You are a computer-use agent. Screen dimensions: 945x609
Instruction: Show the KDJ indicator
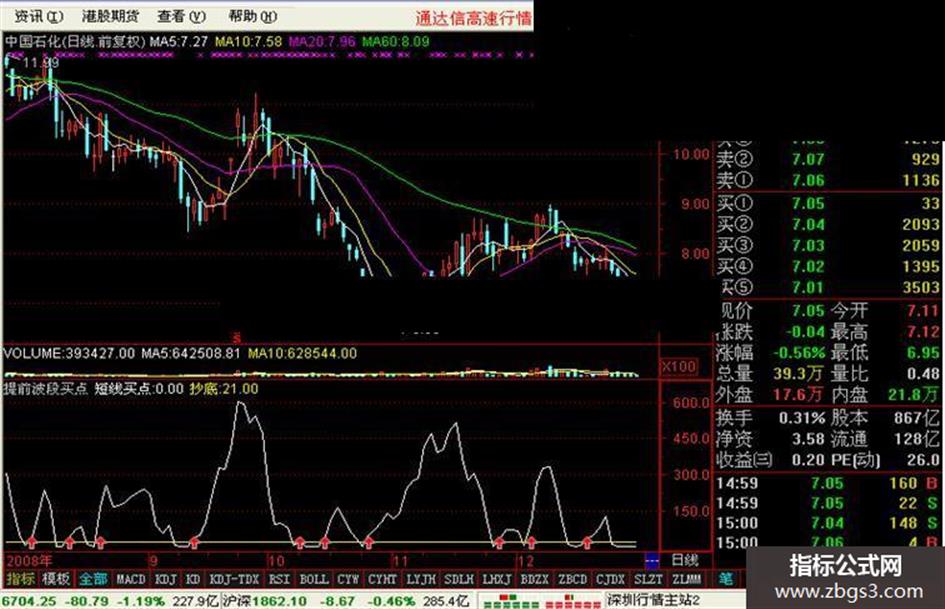(x=165, y=579)
